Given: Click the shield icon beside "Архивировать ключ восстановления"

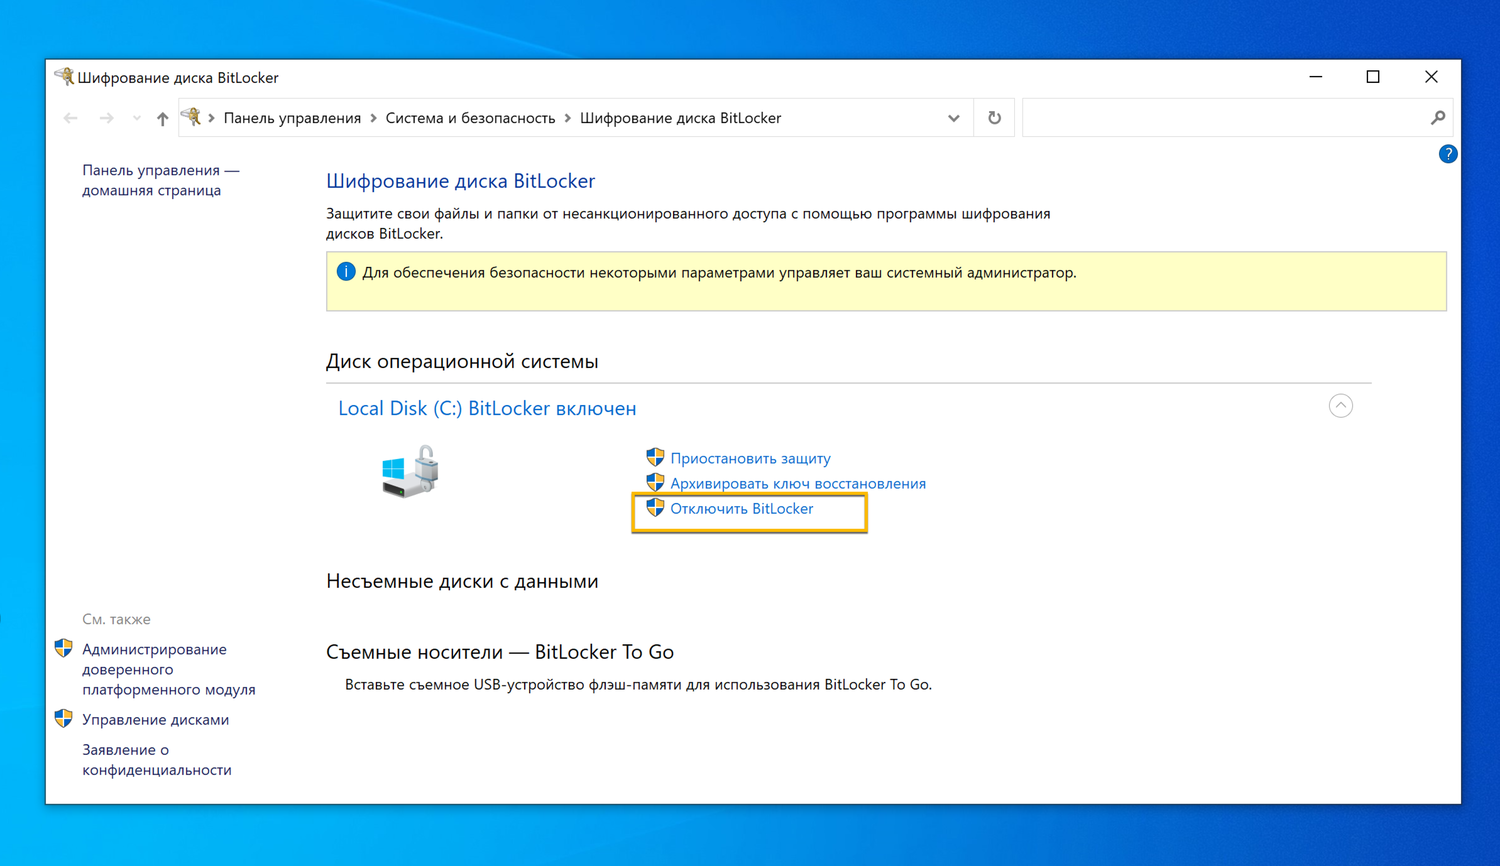Looking at the screenshot, I should (655, 482).
